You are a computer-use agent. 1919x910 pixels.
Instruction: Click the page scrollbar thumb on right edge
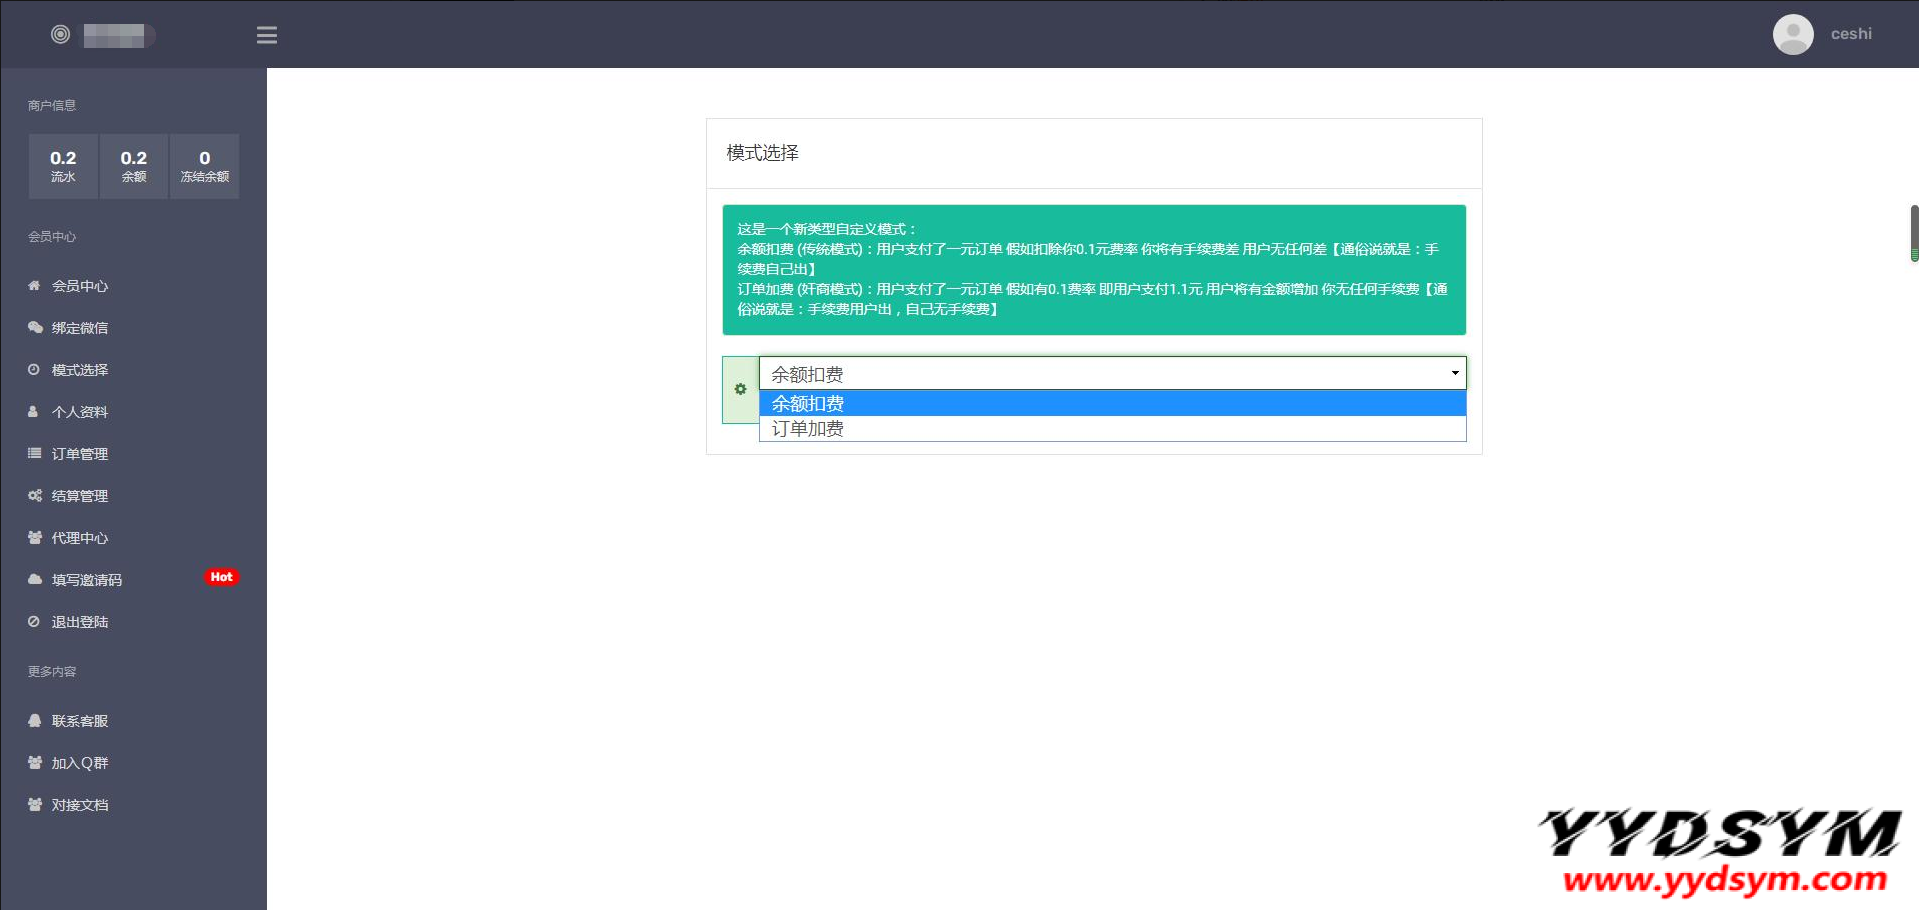click(1913, 232)
